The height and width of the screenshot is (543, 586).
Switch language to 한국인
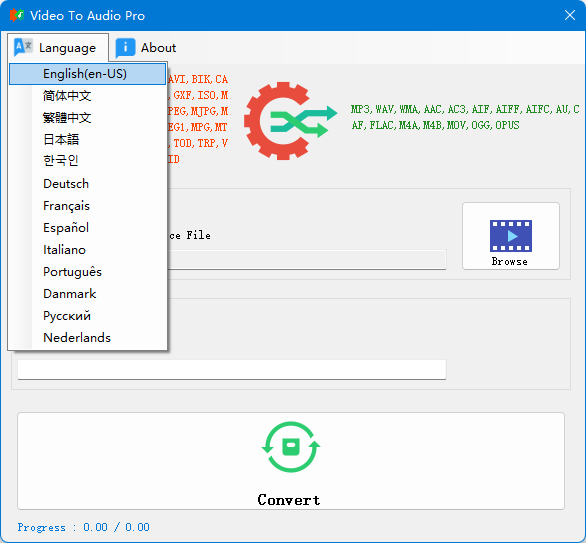87,161
